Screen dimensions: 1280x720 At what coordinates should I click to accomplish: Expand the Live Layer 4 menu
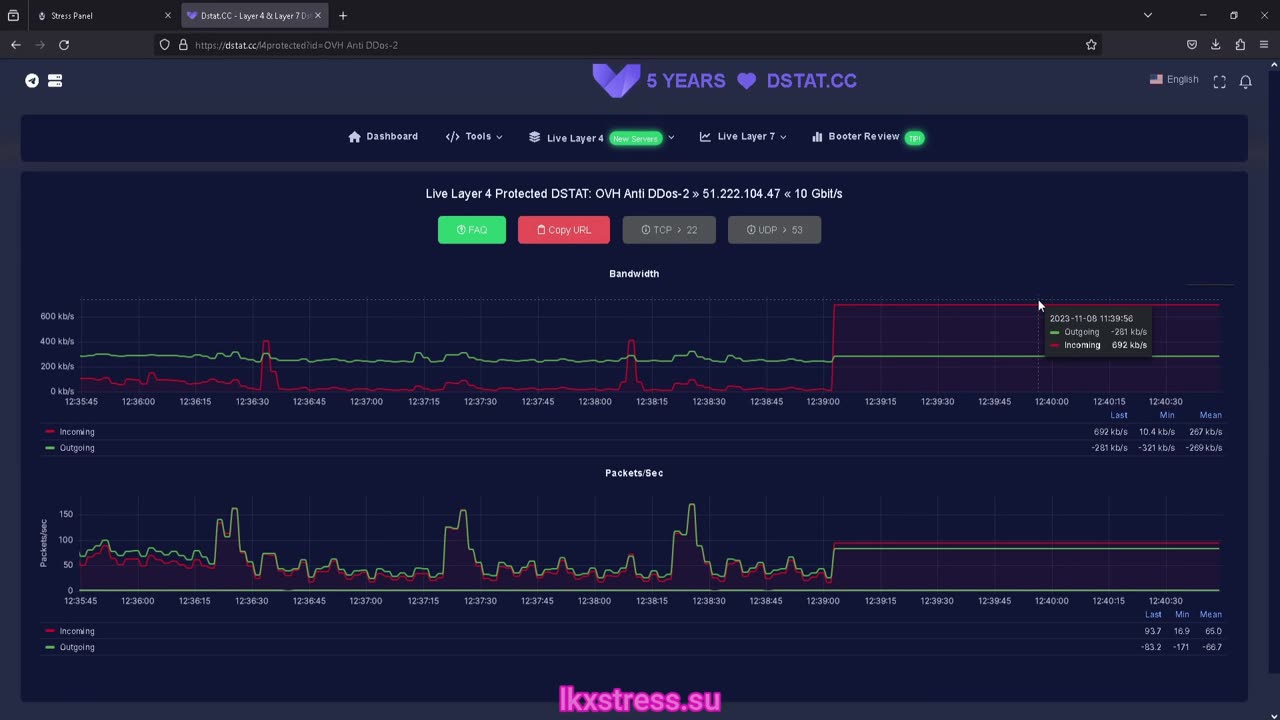tap(601, 138)
